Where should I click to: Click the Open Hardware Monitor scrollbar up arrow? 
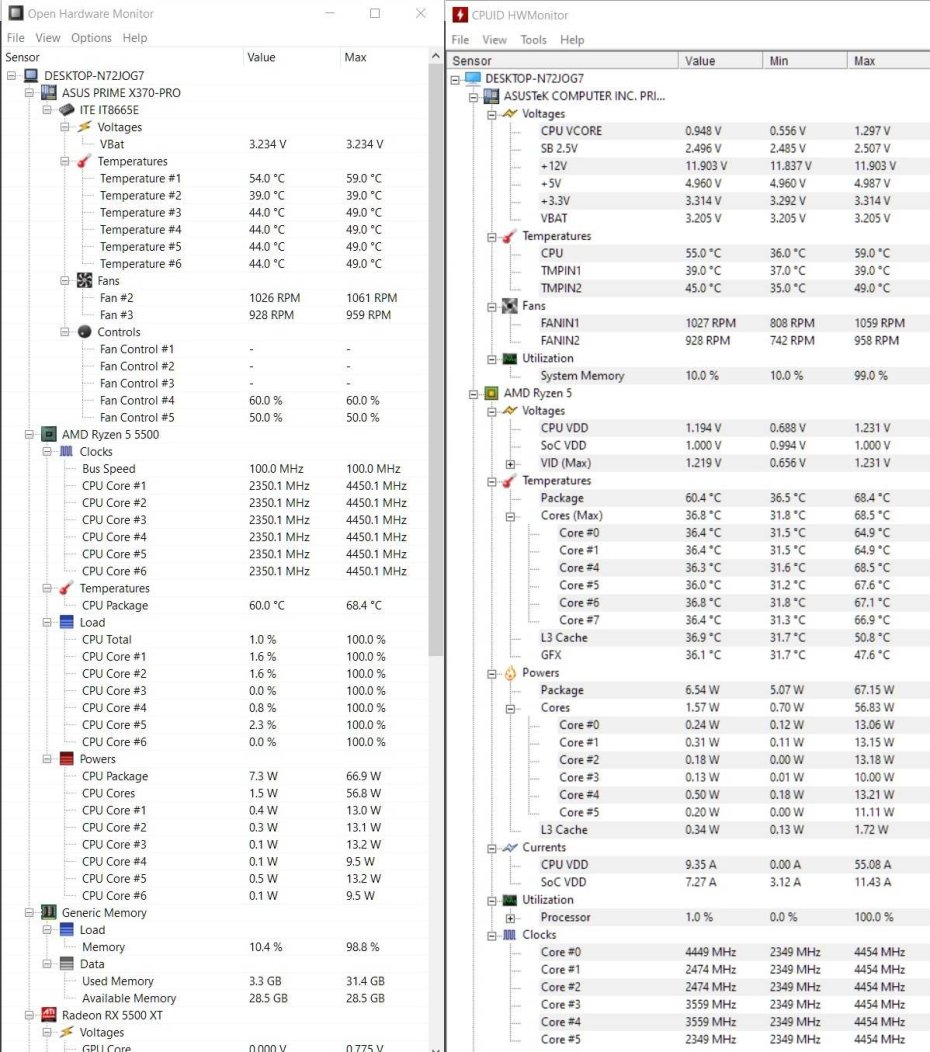435,56
